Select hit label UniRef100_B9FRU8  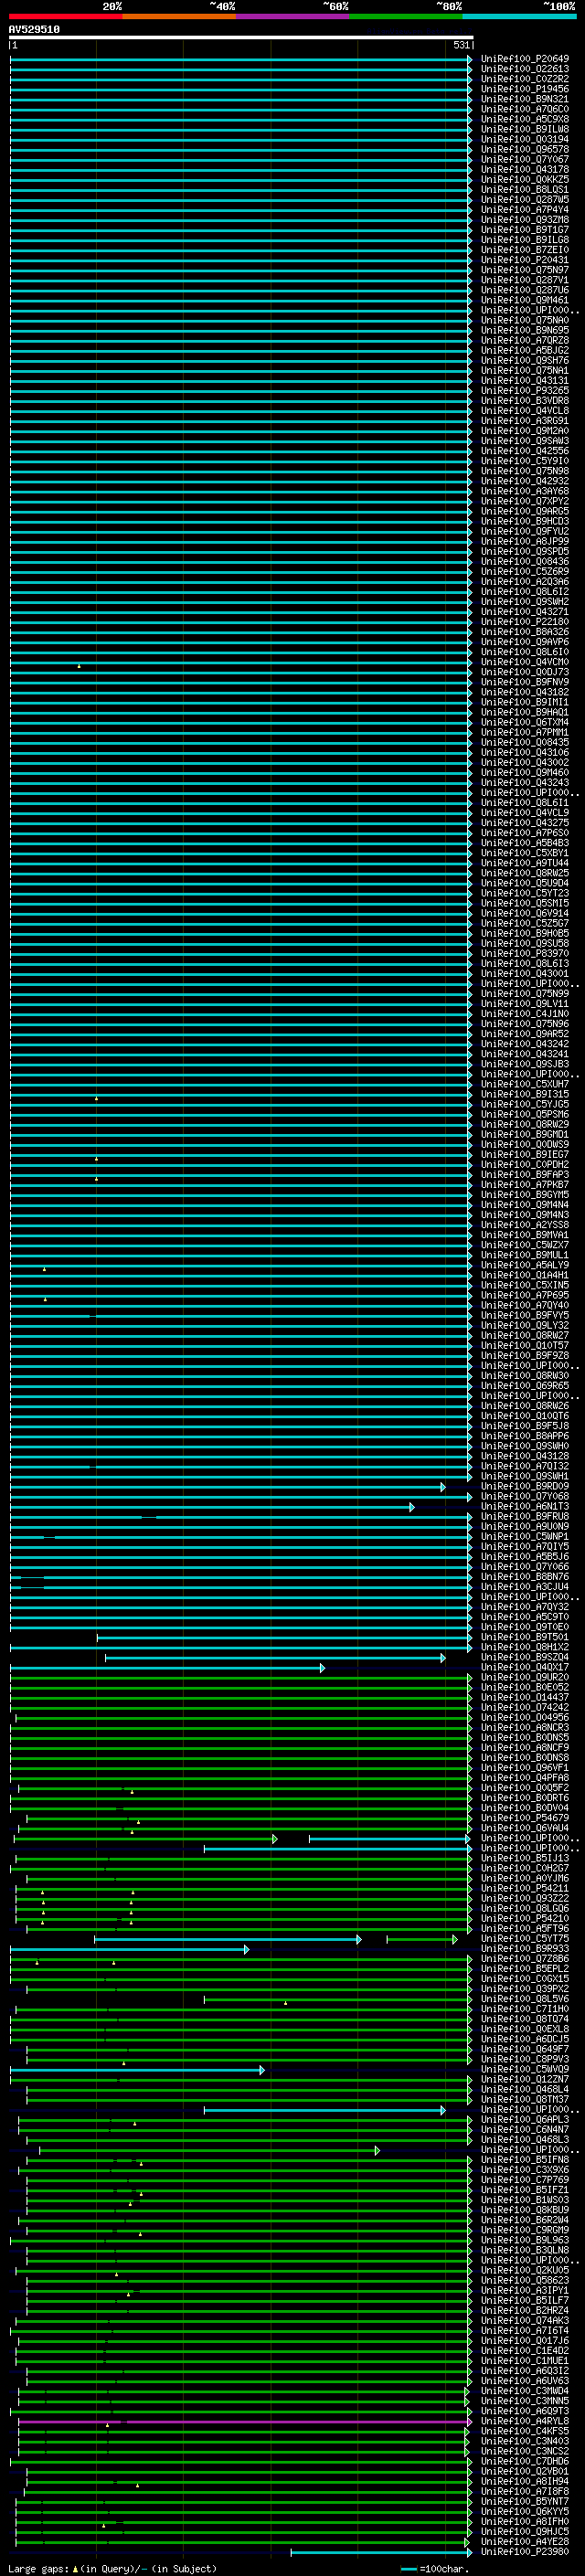(525, 1517)
